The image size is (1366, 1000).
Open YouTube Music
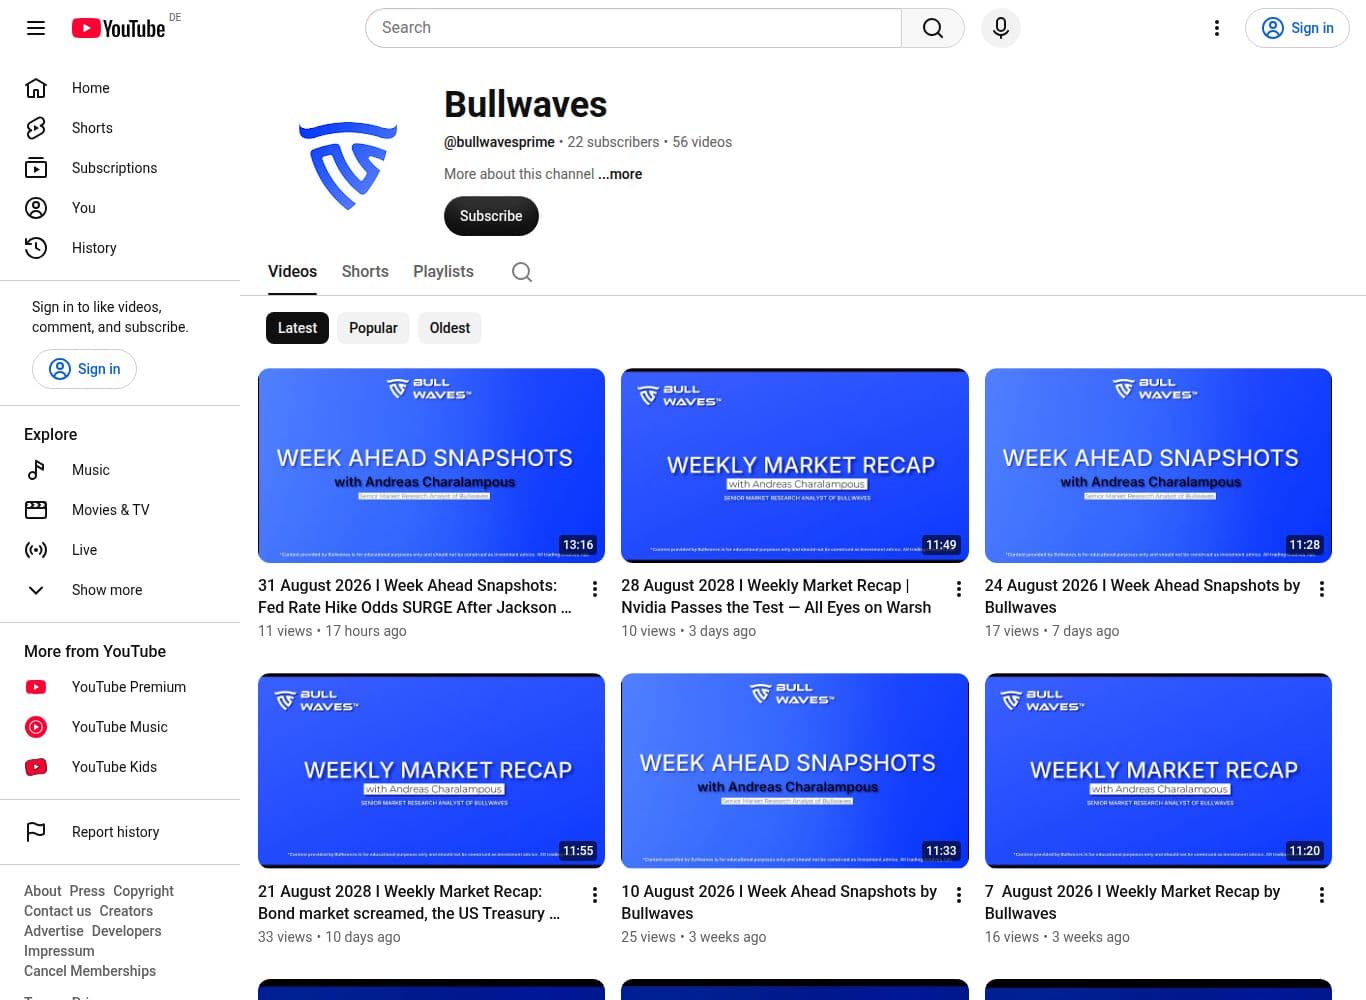pyautogui.click(x=120, y=727)
